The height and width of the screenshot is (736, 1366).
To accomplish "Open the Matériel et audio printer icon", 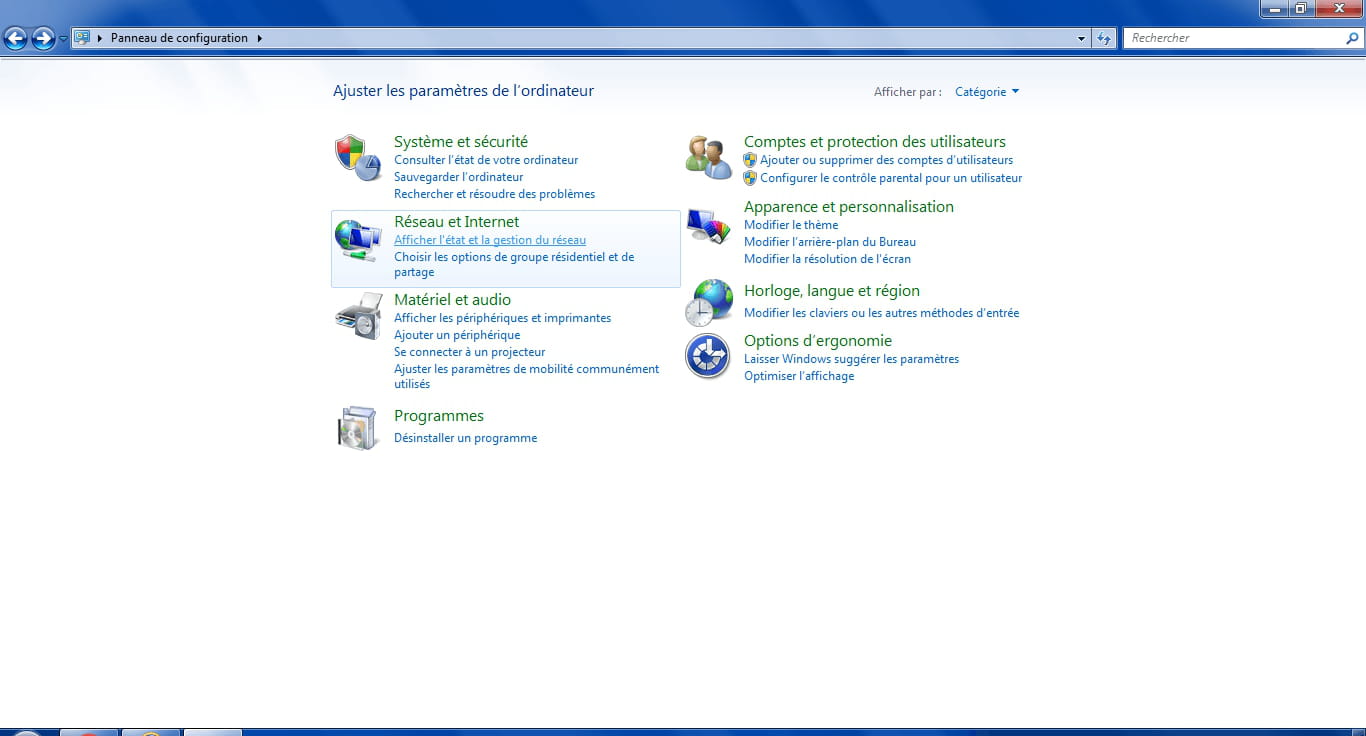I will click(x=358, y=316).
